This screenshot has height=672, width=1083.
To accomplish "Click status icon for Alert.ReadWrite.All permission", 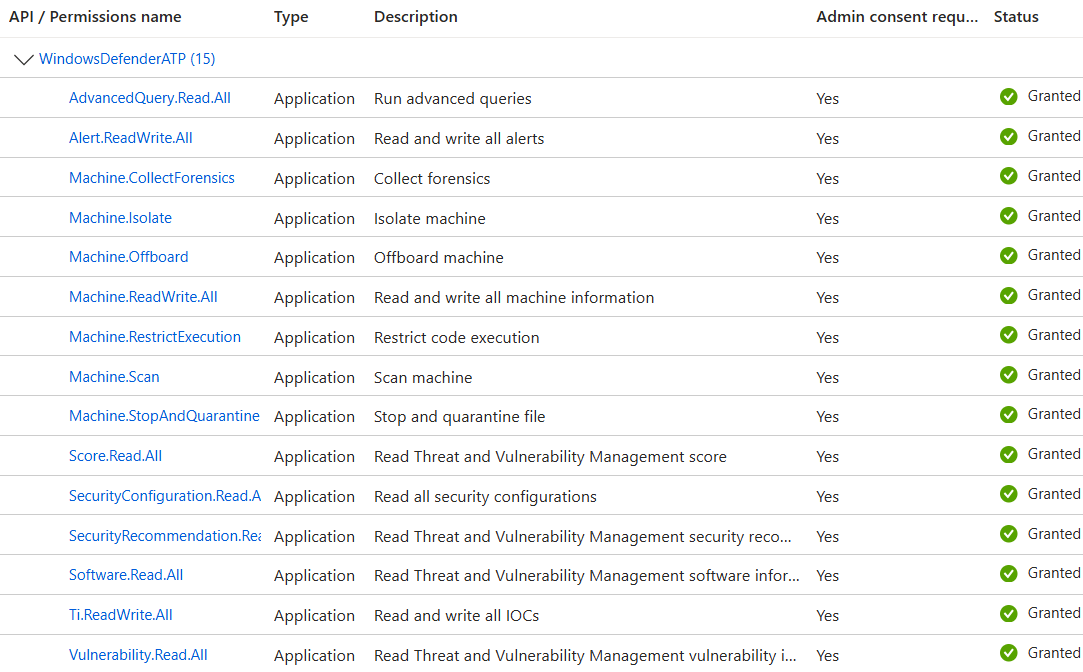I will pyautogui.click(x=1008, y=137).
